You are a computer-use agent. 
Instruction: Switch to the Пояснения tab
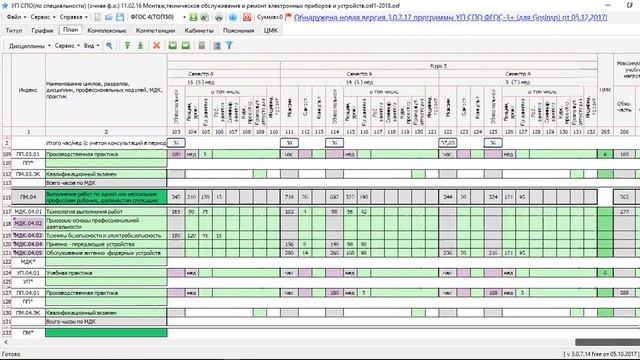[238, 31]
